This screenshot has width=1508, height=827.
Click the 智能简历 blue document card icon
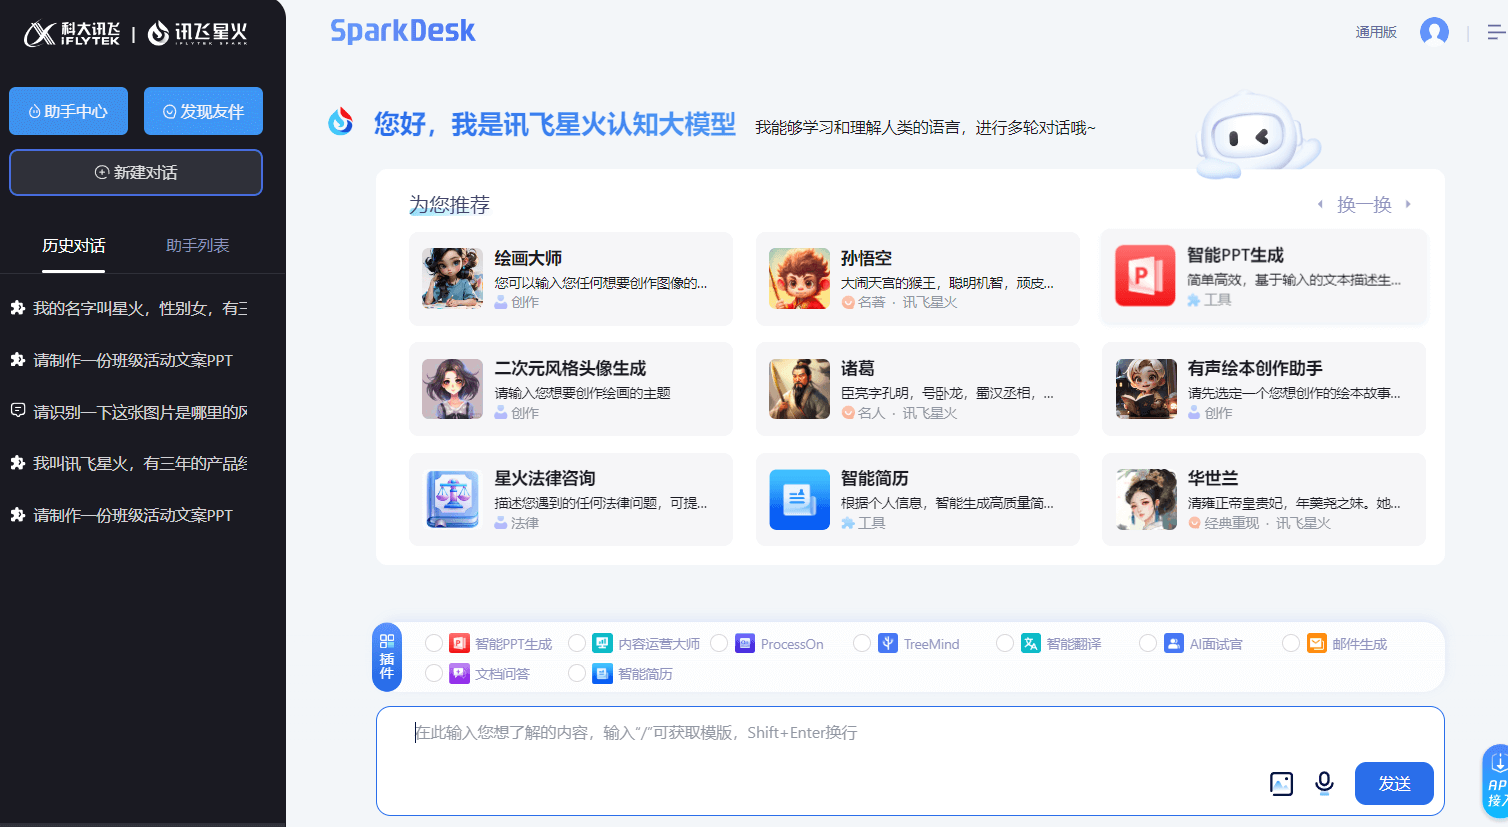click(x=799, y=499)
